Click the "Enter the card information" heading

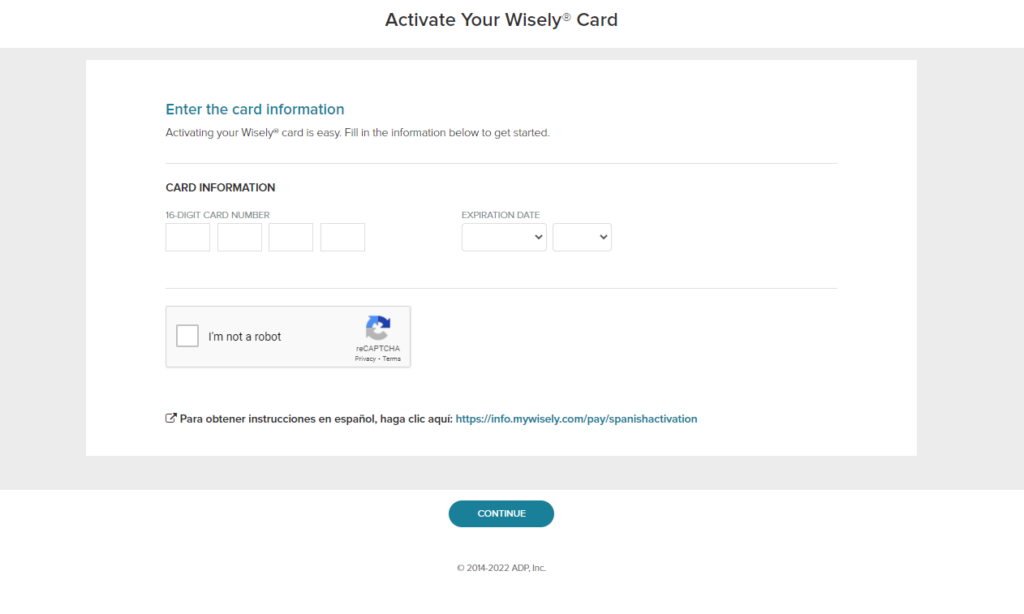click(x=254, y=109)
